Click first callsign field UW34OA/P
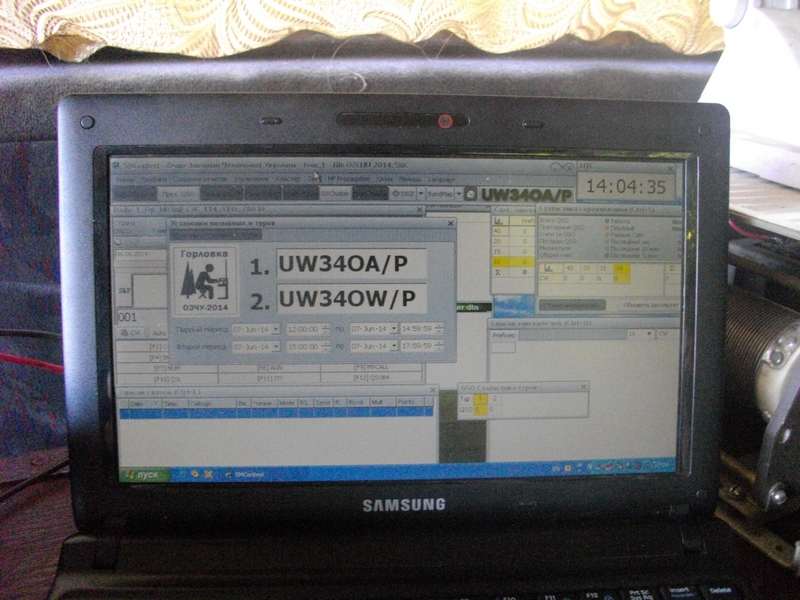The width and height of the screenshot is (800, 600). tap(351, 264)
